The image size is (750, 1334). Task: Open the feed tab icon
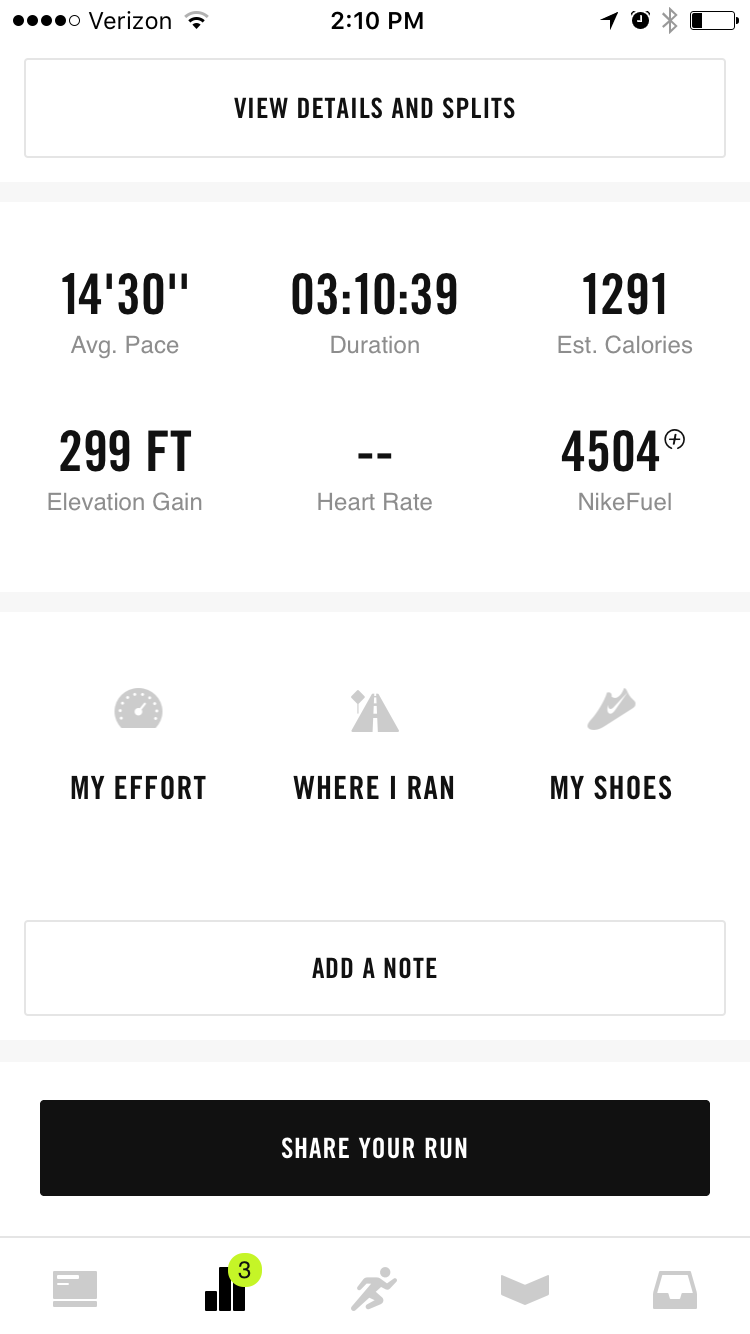(x=75, y=1288)
